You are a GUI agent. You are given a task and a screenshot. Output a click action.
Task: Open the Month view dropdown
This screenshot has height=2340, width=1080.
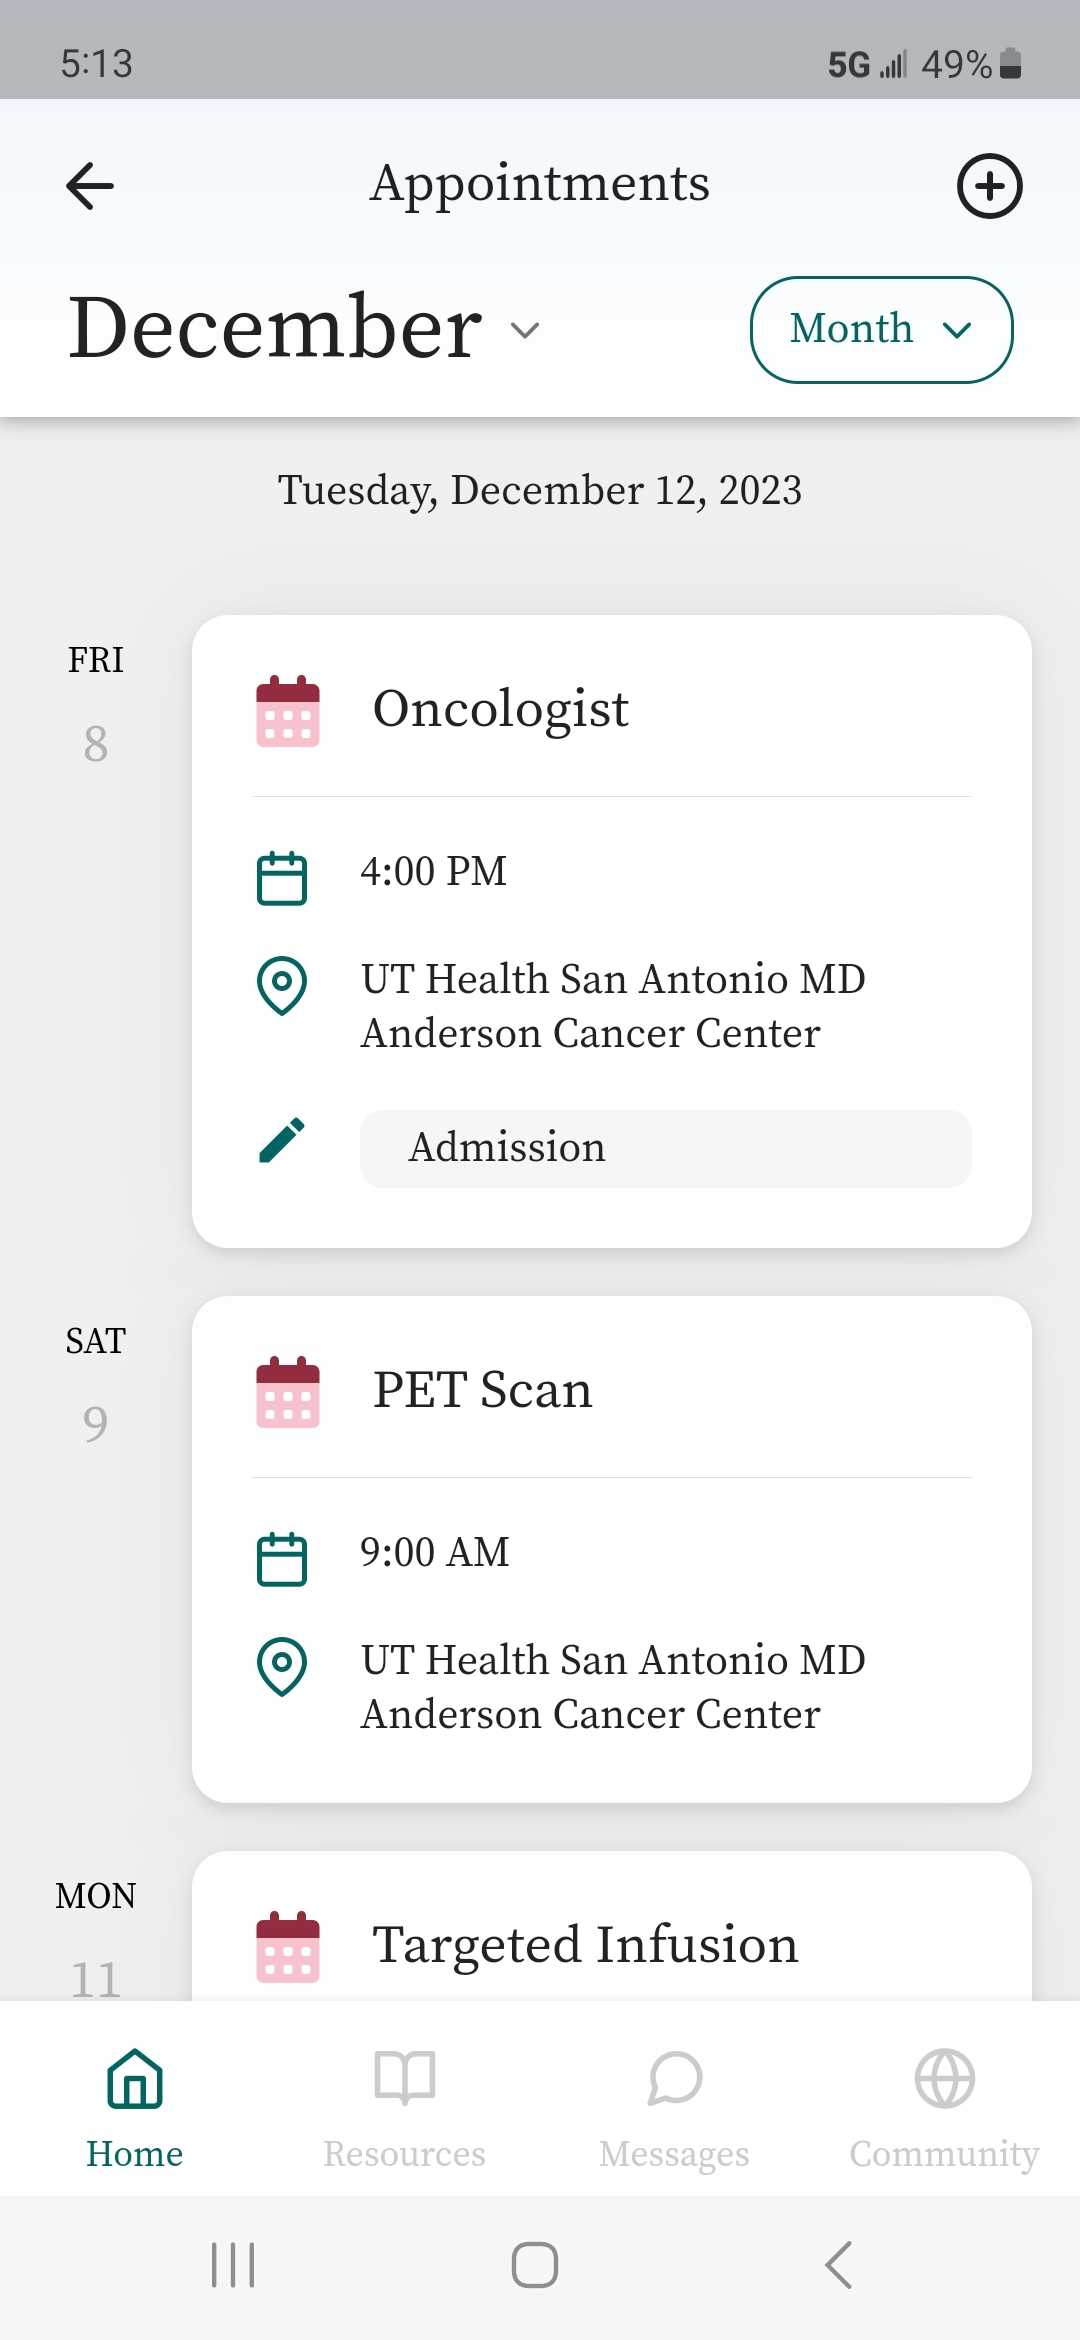coord(881,329)
